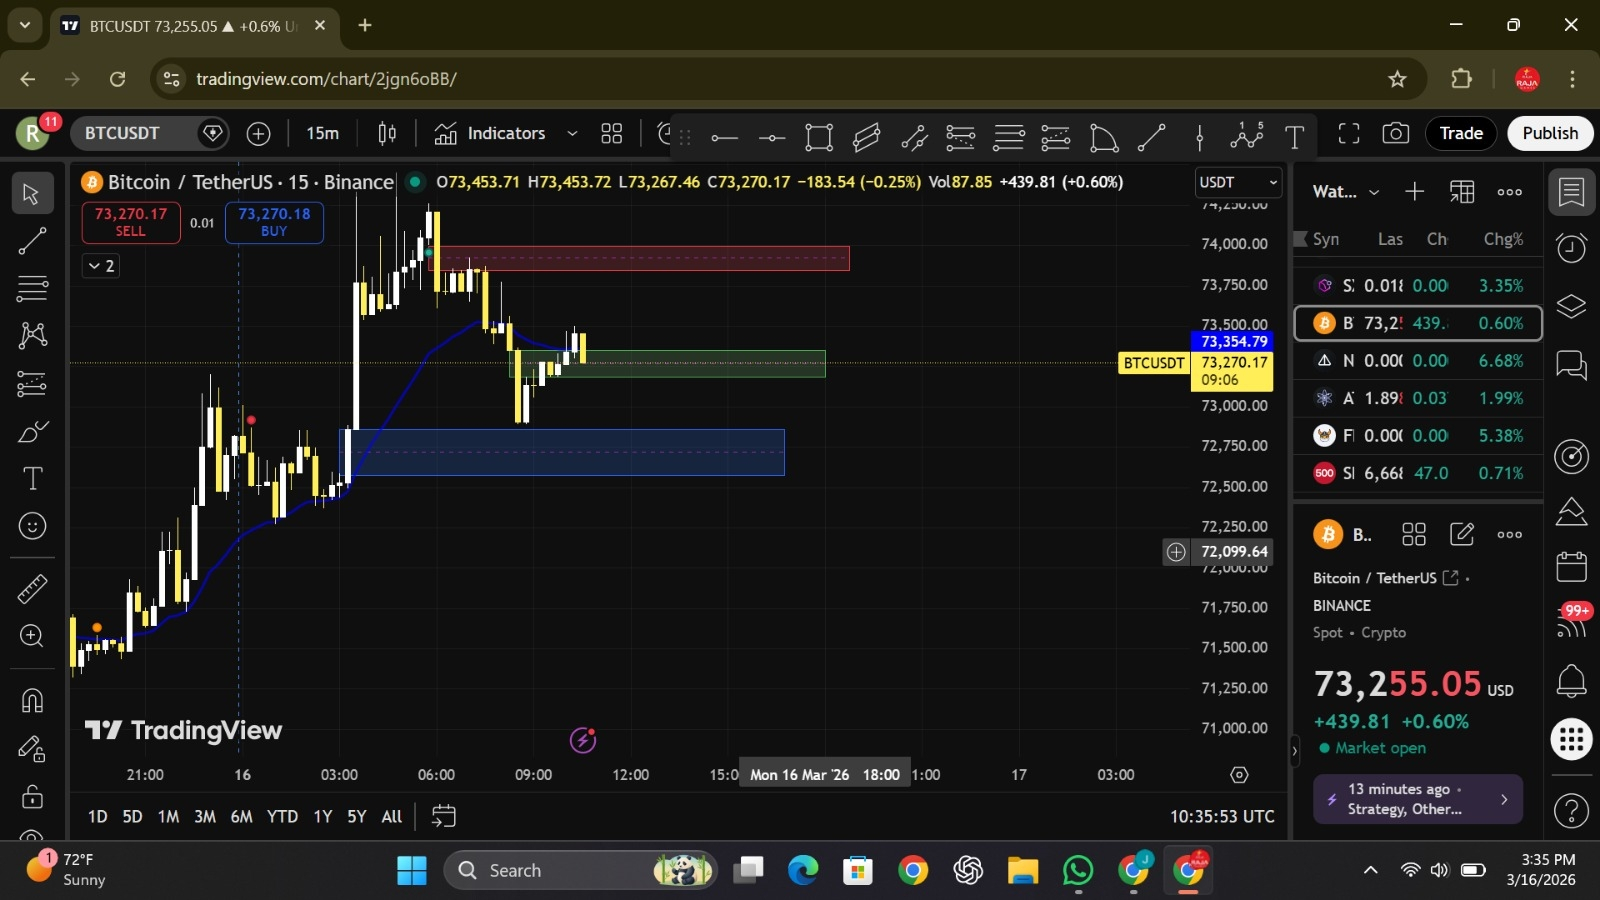The image size is (1600, 900).
Task: Add a symbol to the watchlist
Action: 1414,191
